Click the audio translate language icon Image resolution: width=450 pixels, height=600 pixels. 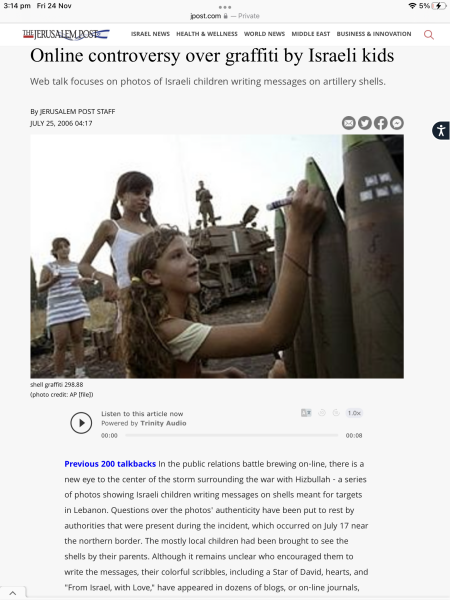coord(306,413)
